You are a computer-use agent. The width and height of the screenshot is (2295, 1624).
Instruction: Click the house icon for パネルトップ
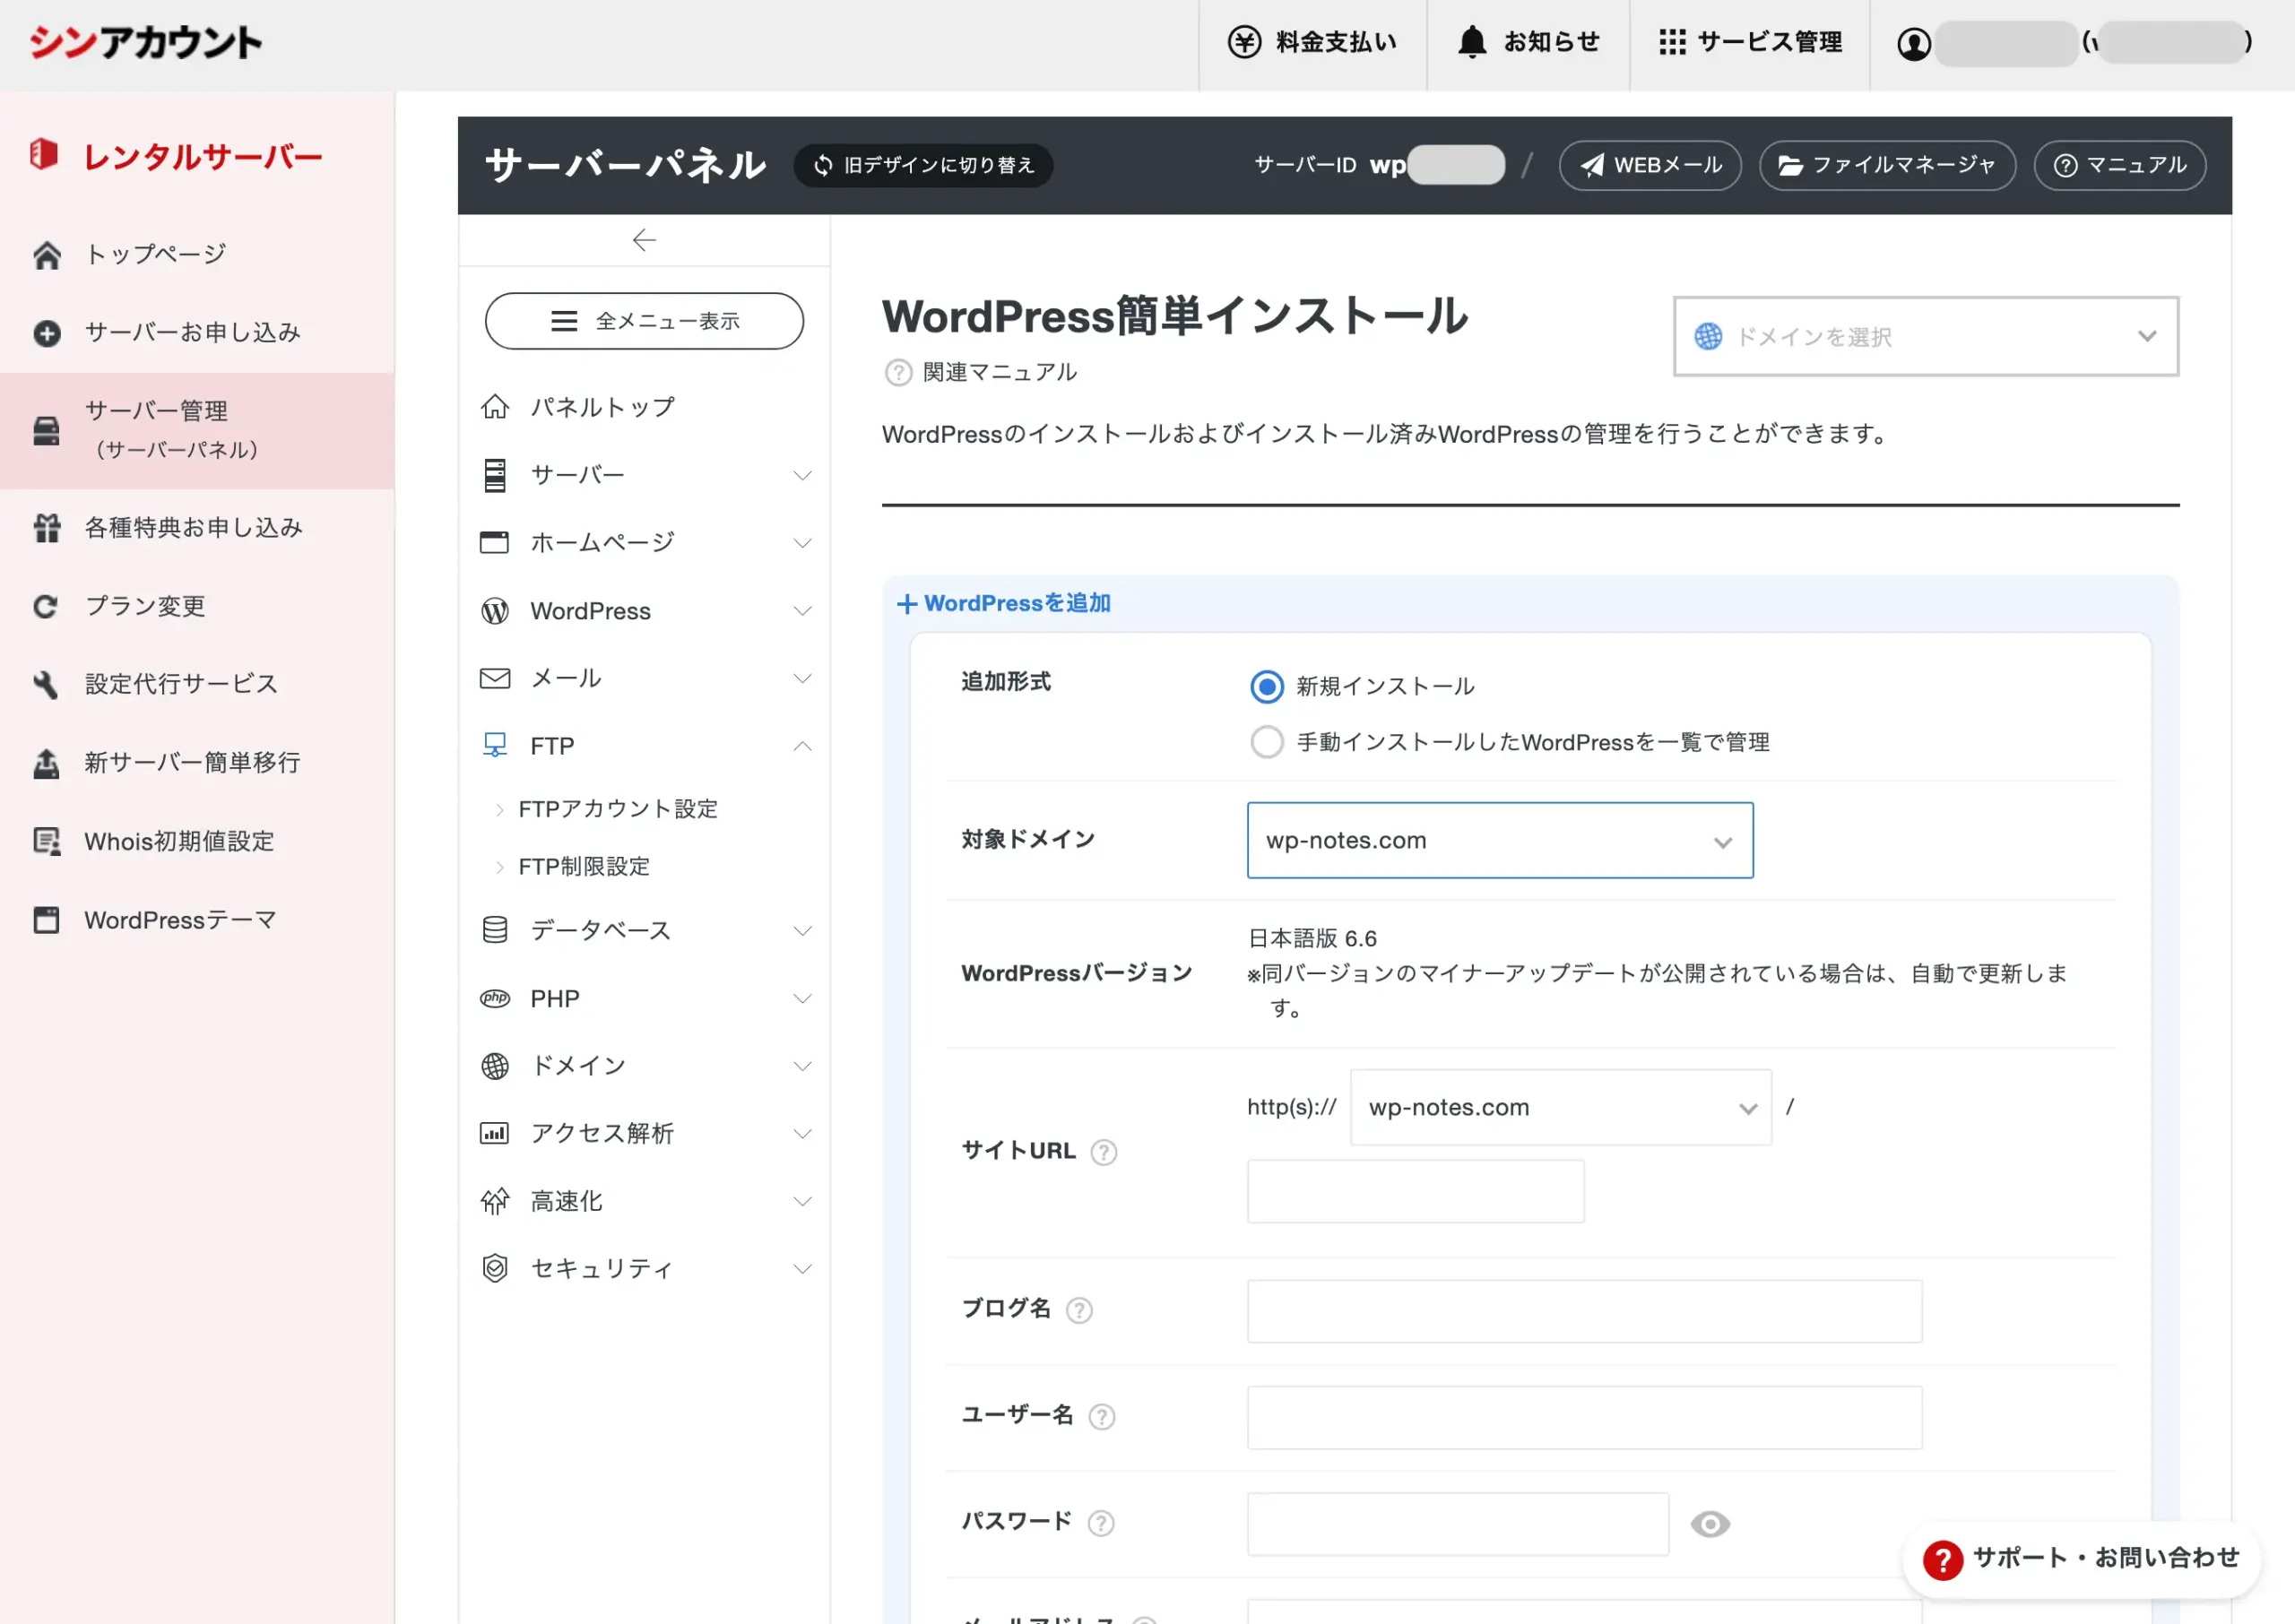[495, 407]
